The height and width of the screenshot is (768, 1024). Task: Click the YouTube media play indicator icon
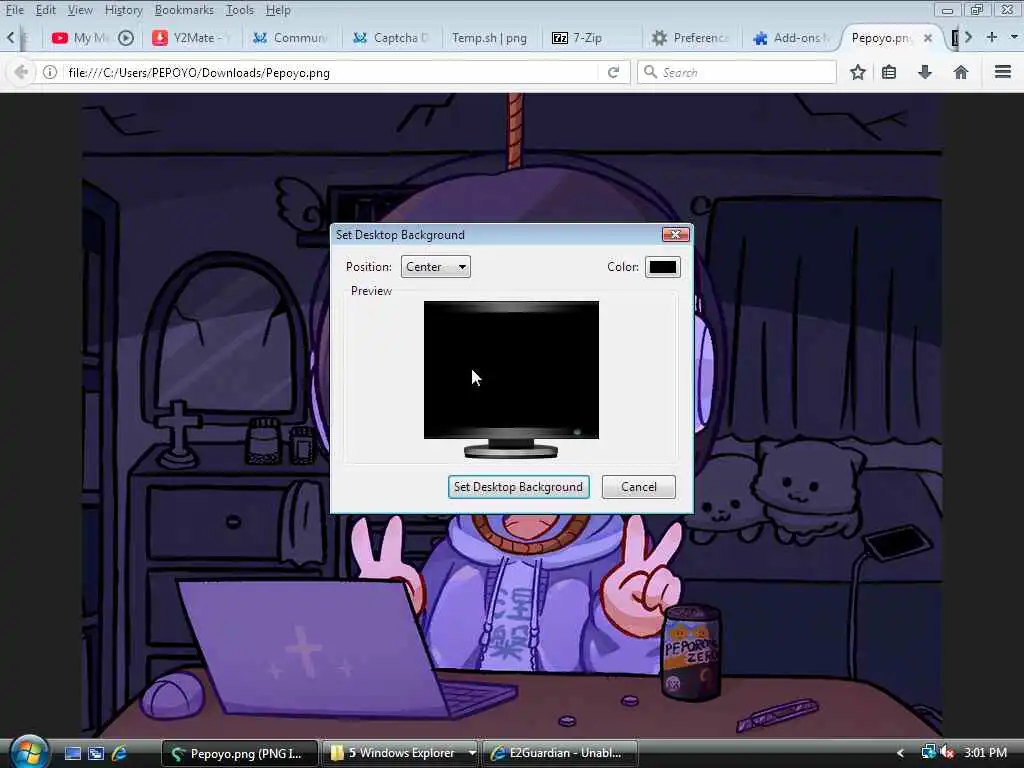pyautogui.click(x=126, y=38)
